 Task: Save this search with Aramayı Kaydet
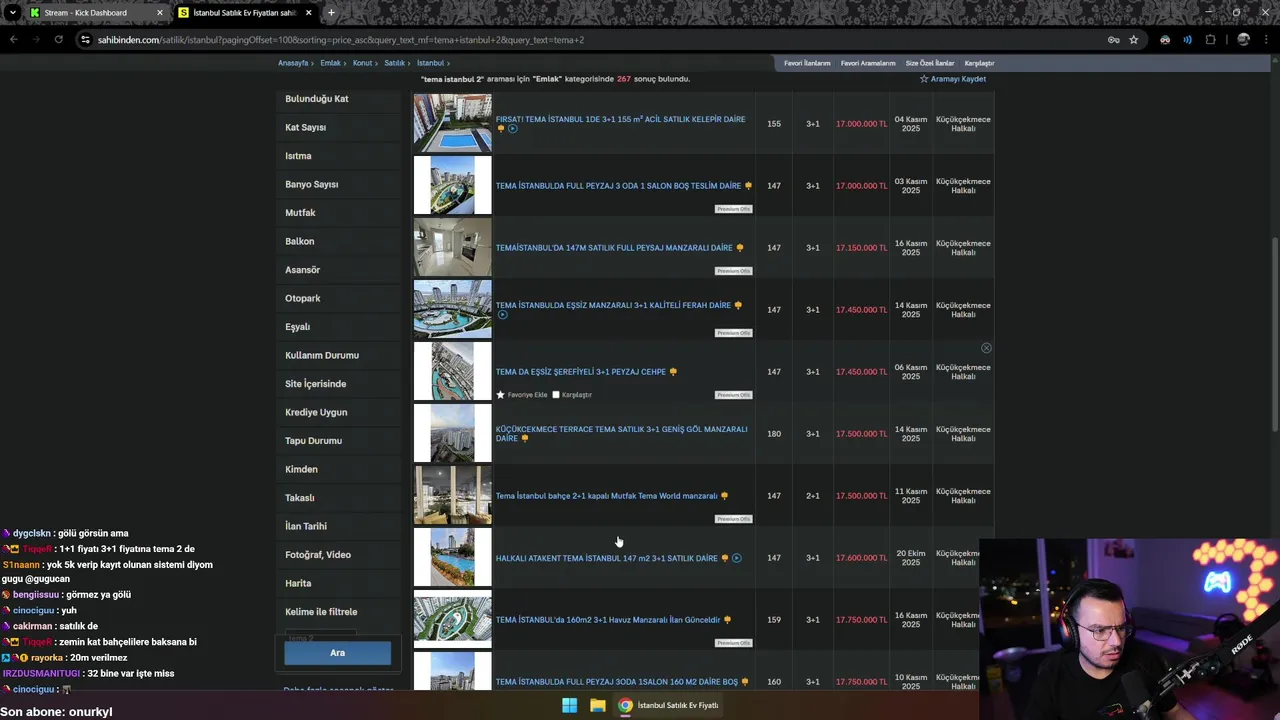[953, 79]
